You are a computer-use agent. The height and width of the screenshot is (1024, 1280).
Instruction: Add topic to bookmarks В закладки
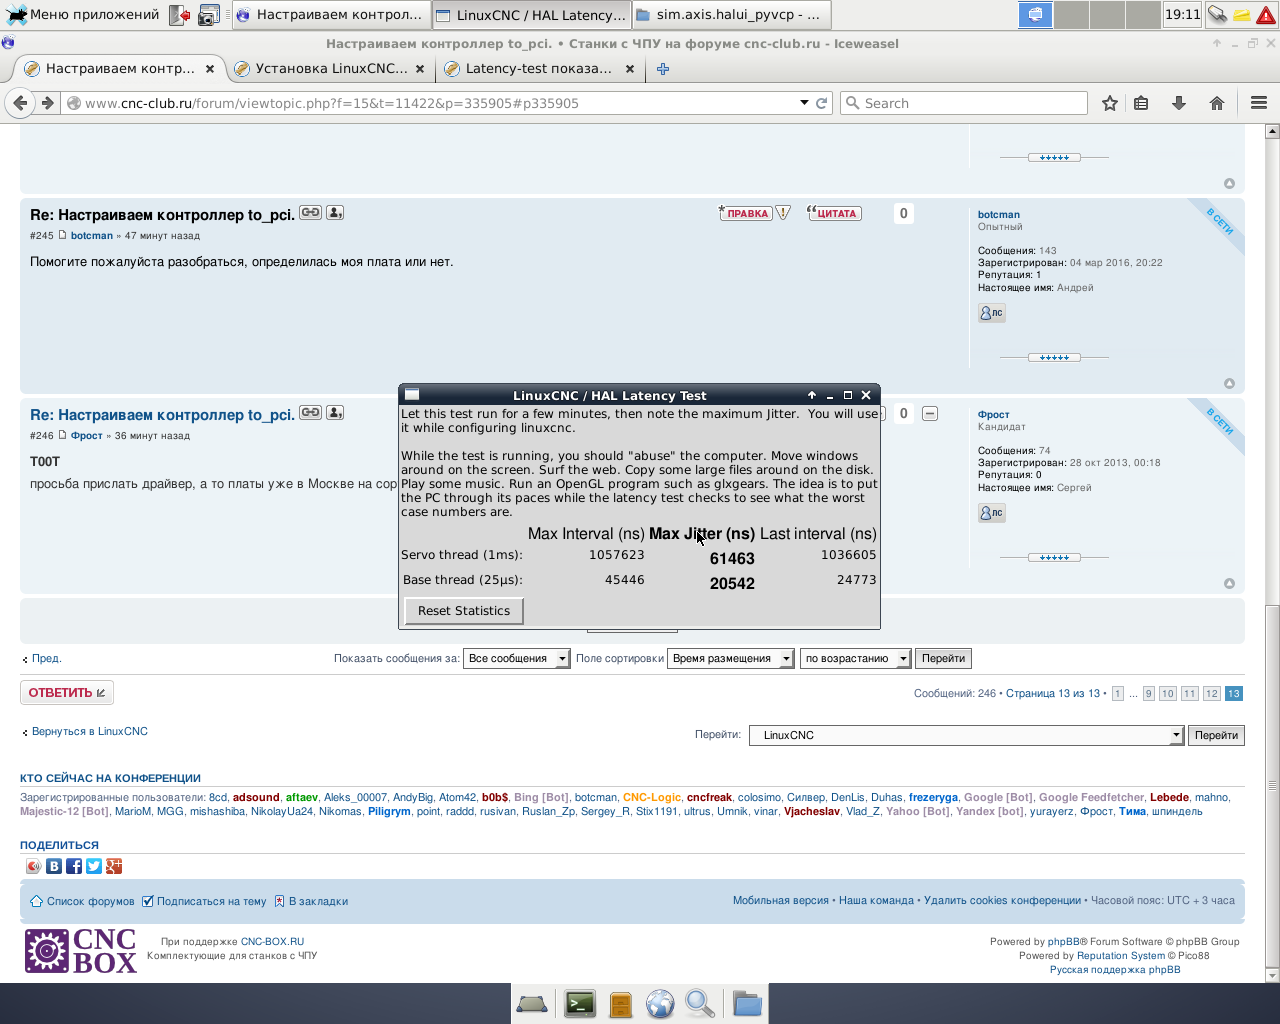(318, 901)
